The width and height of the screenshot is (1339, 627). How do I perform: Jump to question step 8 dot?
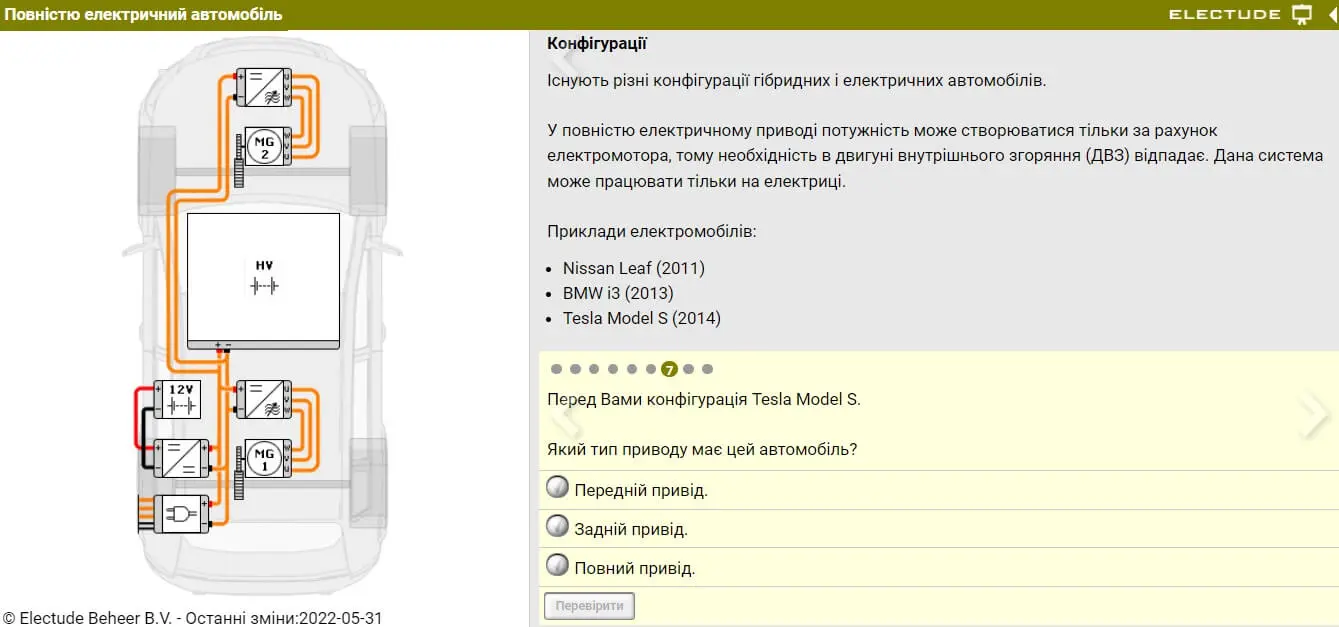click(689, 369)
